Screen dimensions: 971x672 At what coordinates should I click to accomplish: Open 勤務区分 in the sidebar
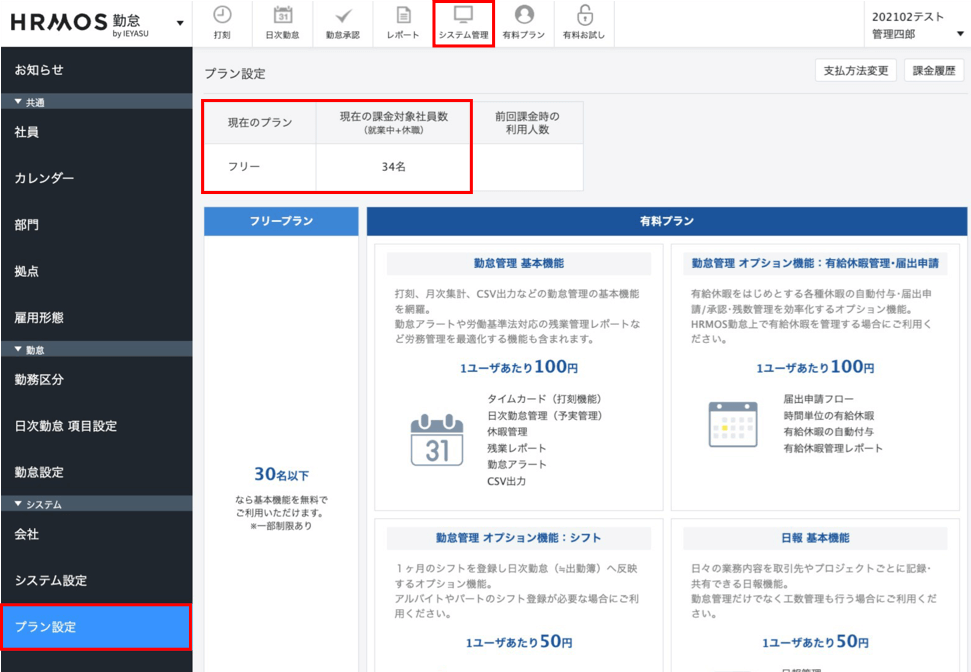[40, 380]
